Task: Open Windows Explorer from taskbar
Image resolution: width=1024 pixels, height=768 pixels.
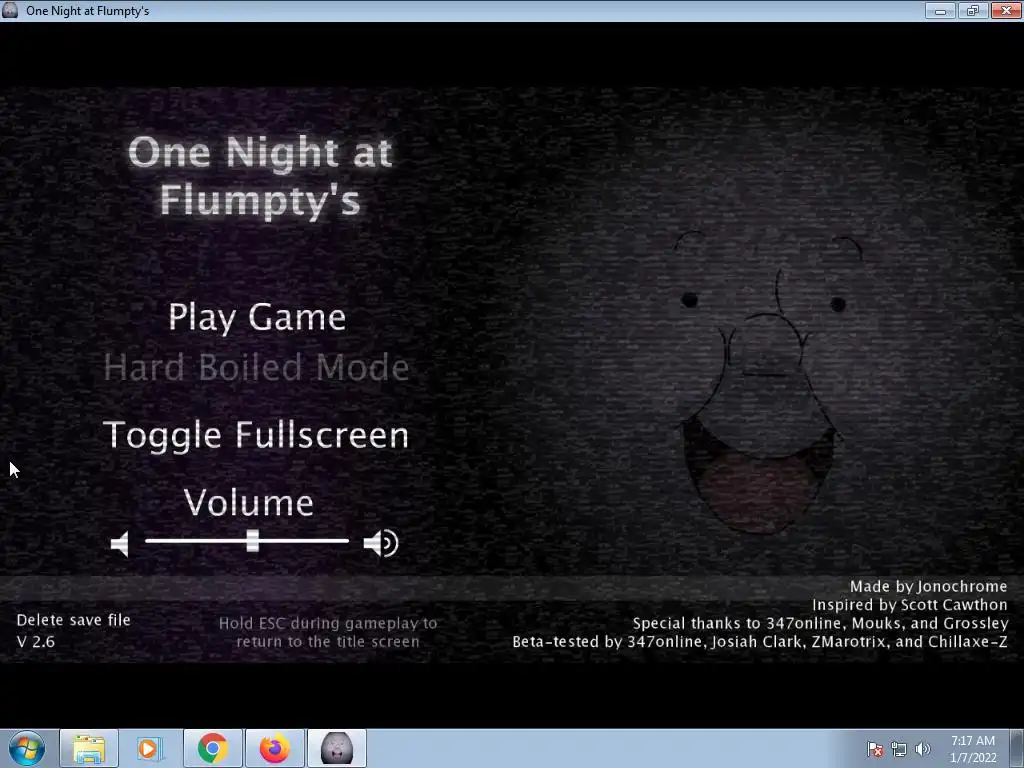Action: [89, 748]
